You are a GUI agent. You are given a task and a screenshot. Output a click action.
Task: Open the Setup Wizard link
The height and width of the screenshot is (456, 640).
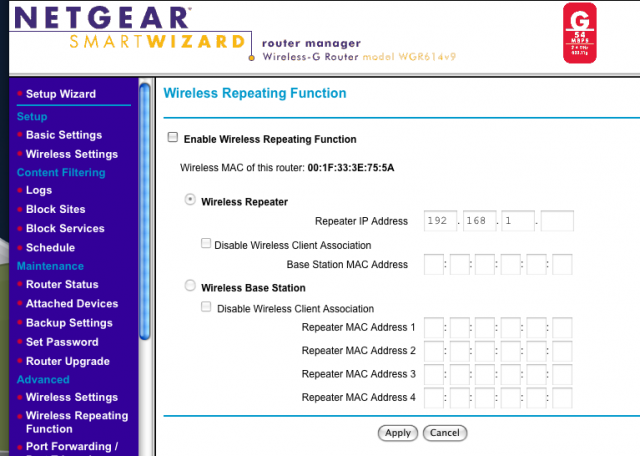(x=61, y=94)
